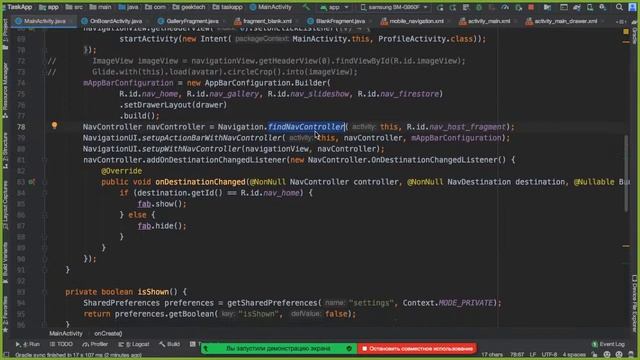640x360 pixels.
Task: Click onDestinationChanged method name
Action: tap(200, 182)
